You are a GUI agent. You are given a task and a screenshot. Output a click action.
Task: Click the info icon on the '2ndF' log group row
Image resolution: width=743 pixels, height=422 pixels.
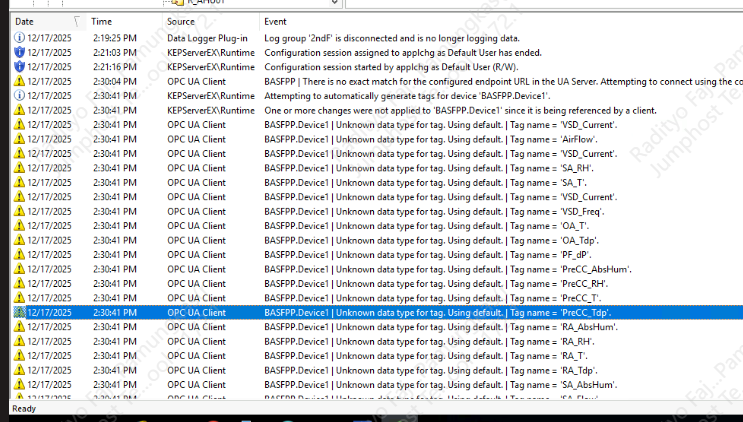coord(19,38)
